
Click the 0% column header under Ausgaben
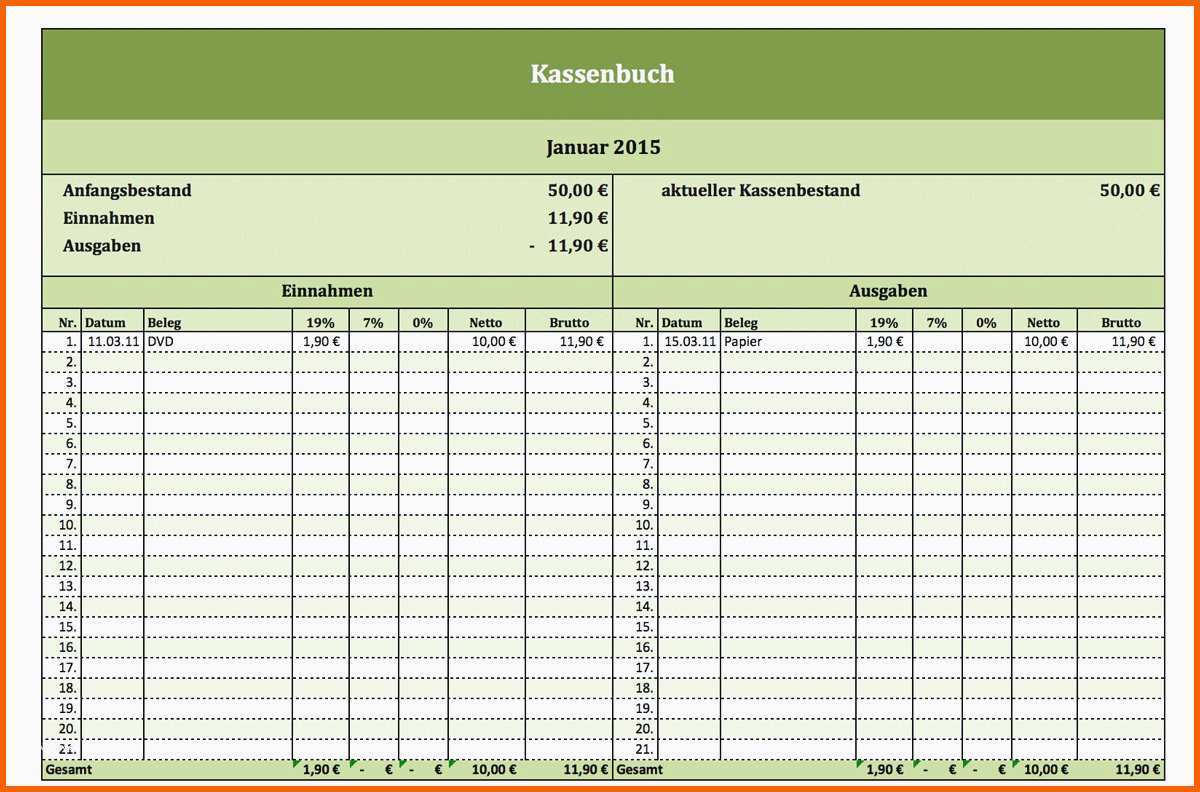[x=987, y=322]
